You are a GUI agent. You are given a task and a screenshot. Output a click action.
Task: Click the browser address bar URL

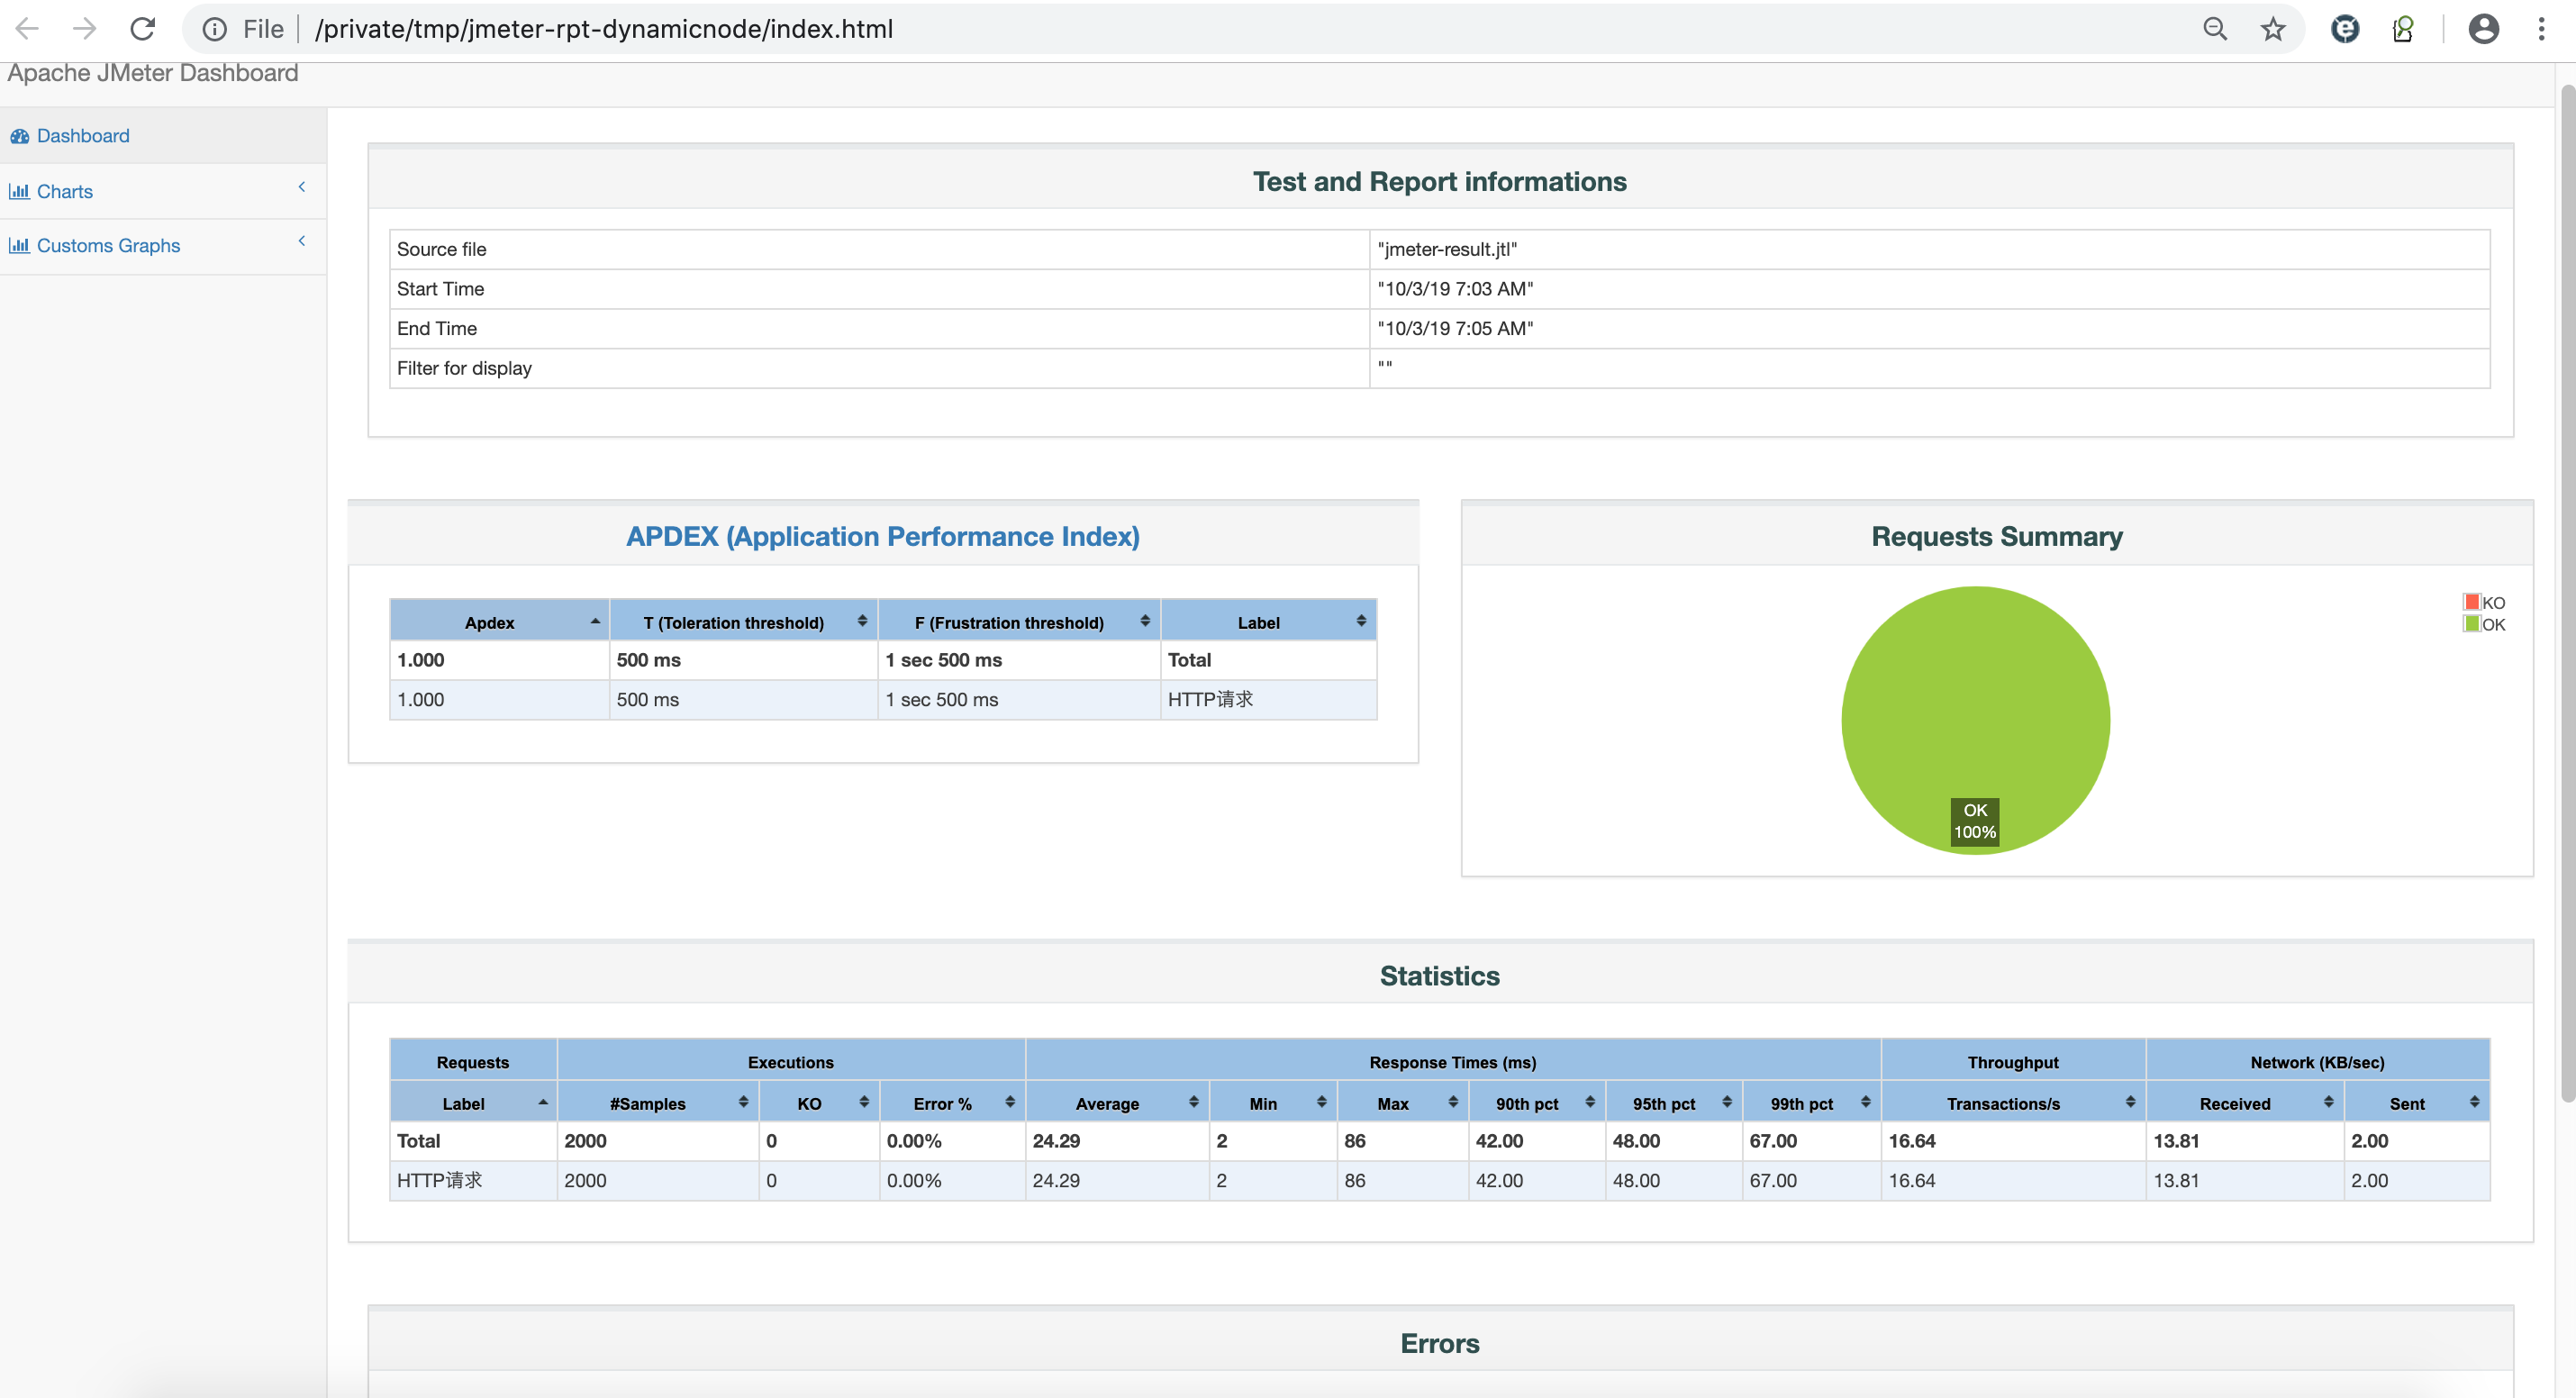tap(604, 29)
